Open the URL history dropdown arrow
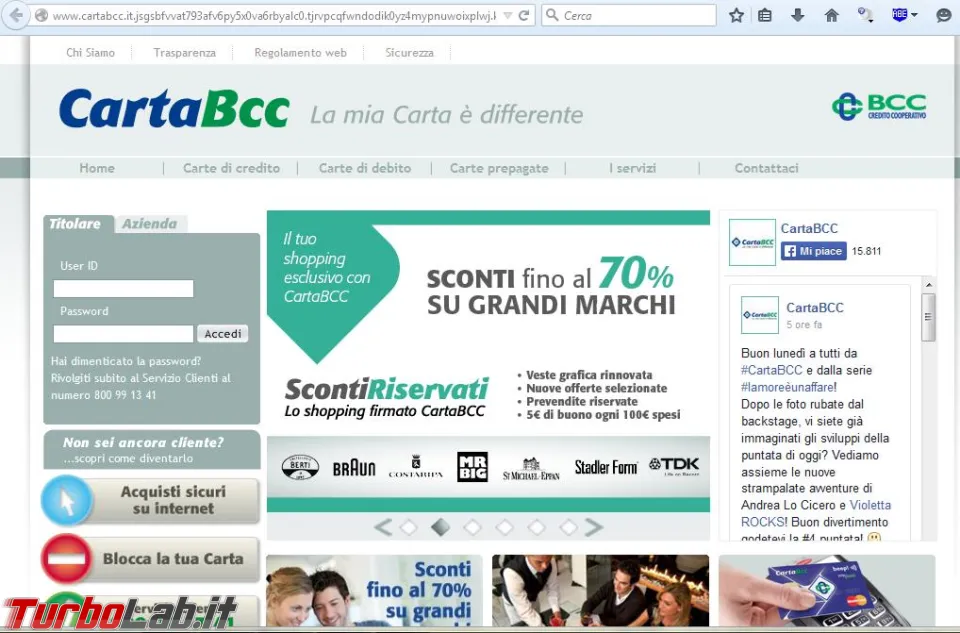This screenshot has height=633, width=960. click(508, 15)
